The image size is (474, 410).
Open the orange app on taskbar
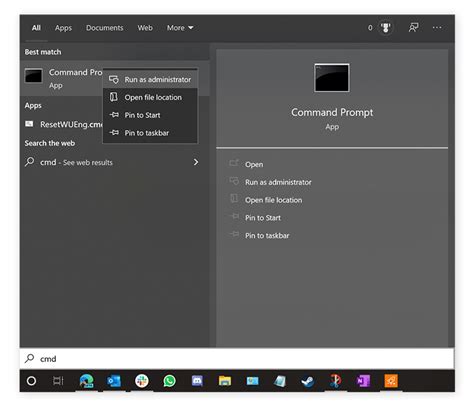tap(391, 381)
